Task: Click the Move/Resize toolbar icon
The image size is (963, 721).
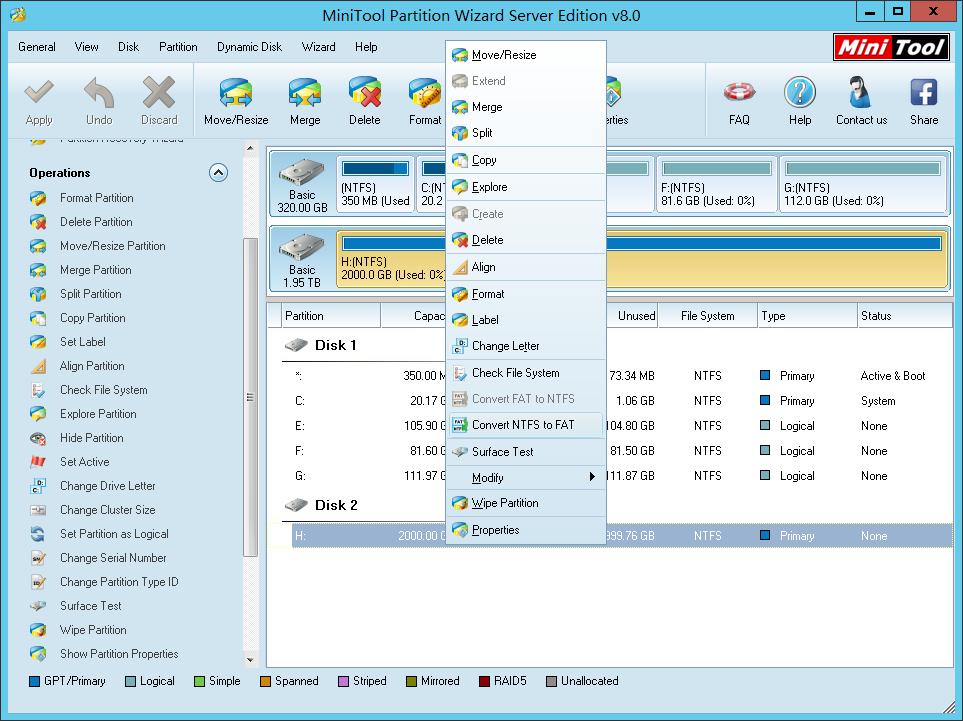Action: (236, 94)
